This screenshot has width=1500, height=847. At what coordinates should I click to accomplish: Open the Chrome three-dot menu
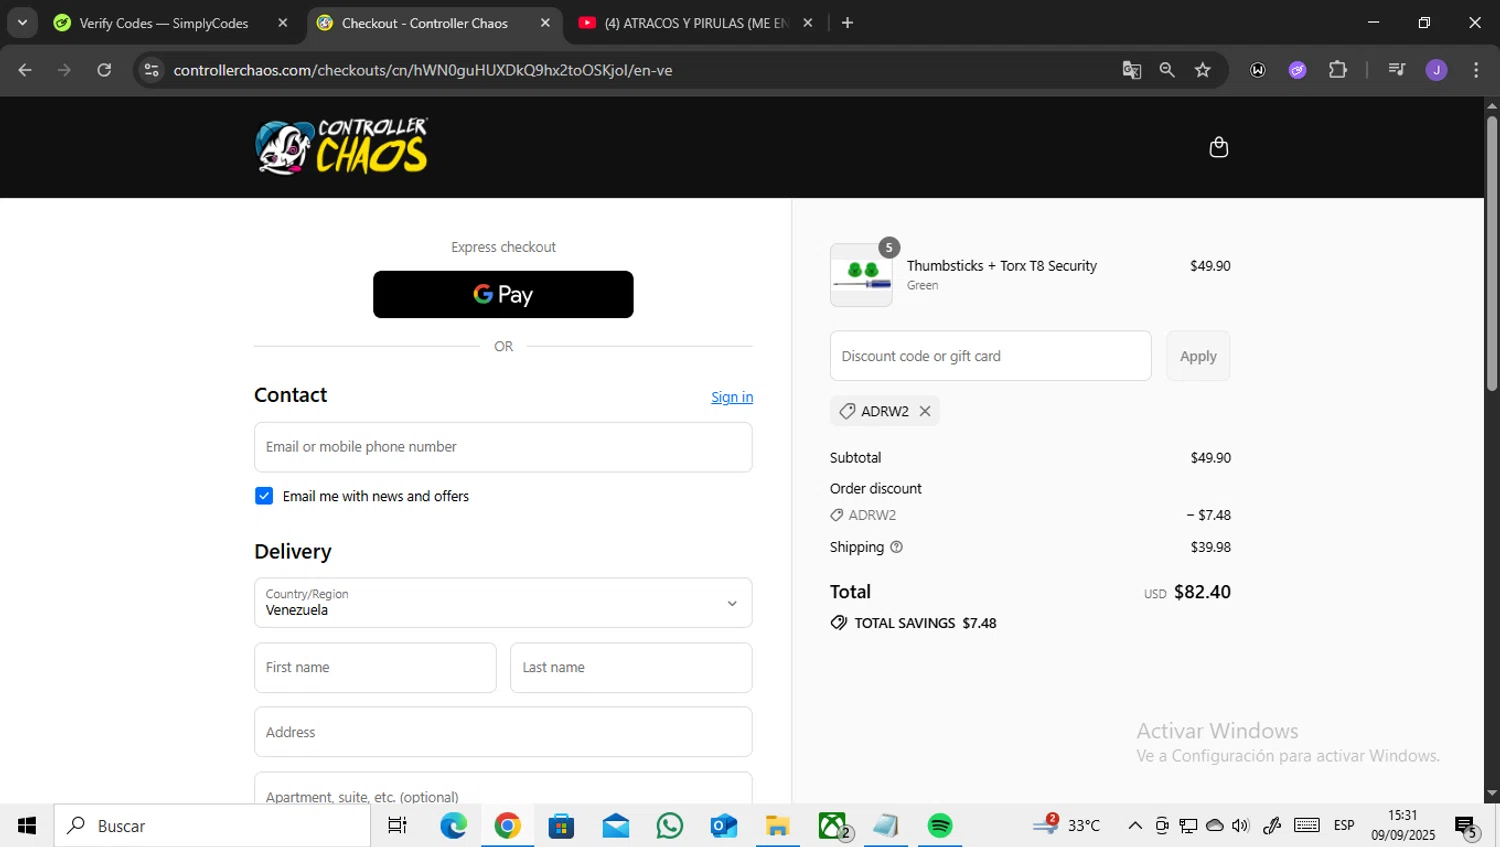pos(1476,70)
